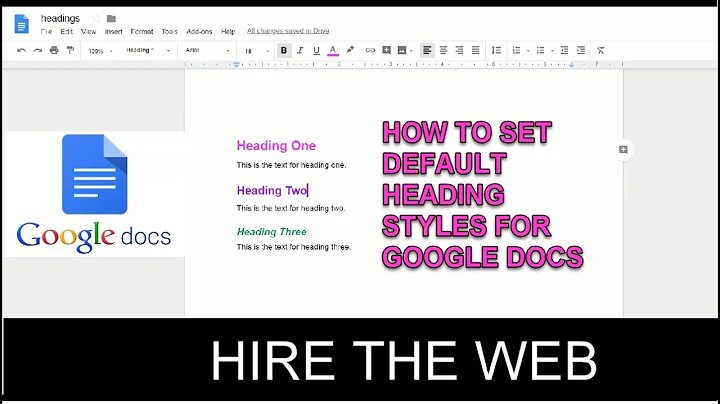The width and height of the screenshot is (720, 404).
Task: Open the Edit menu
Action: coord(67,32)
